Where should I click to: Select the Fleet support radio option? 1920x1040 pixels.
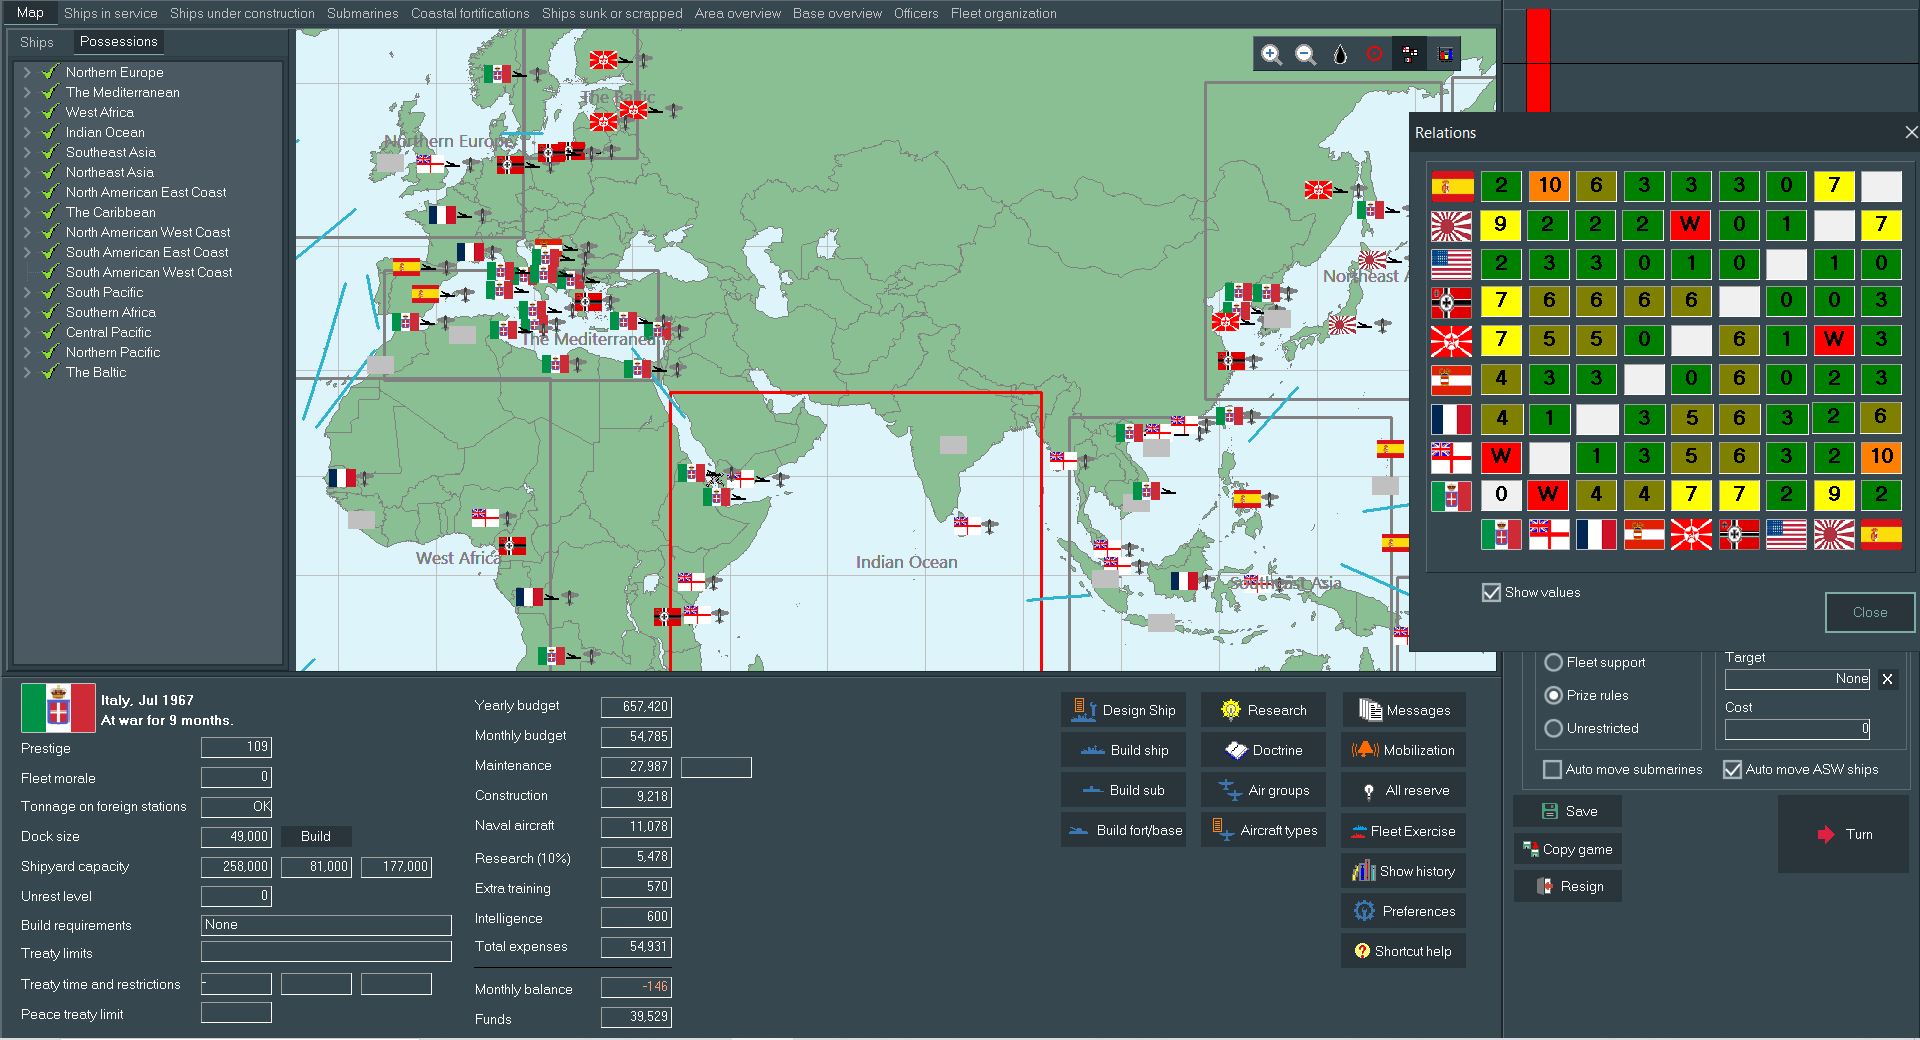pyautogui.click(x=1554, y=662)
